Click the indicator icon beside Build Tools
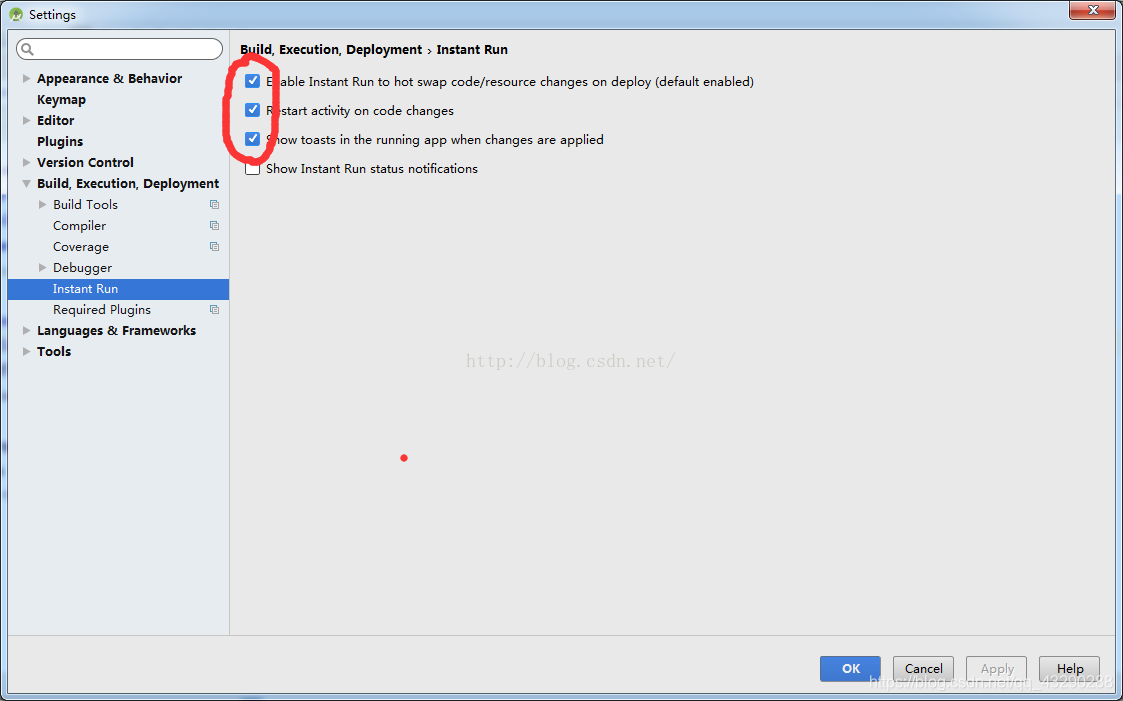1123x701 pixels. point(214,204)
